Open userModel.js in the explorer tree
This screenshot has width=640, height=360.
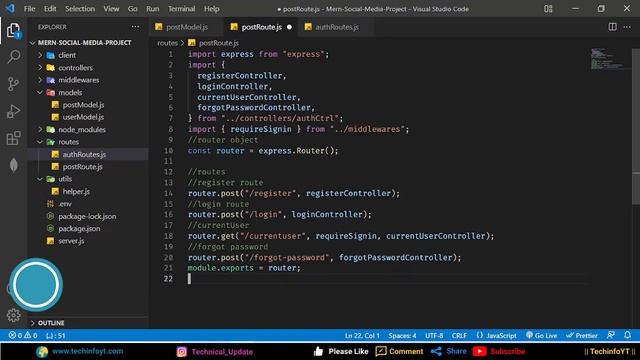click(83, 117)
